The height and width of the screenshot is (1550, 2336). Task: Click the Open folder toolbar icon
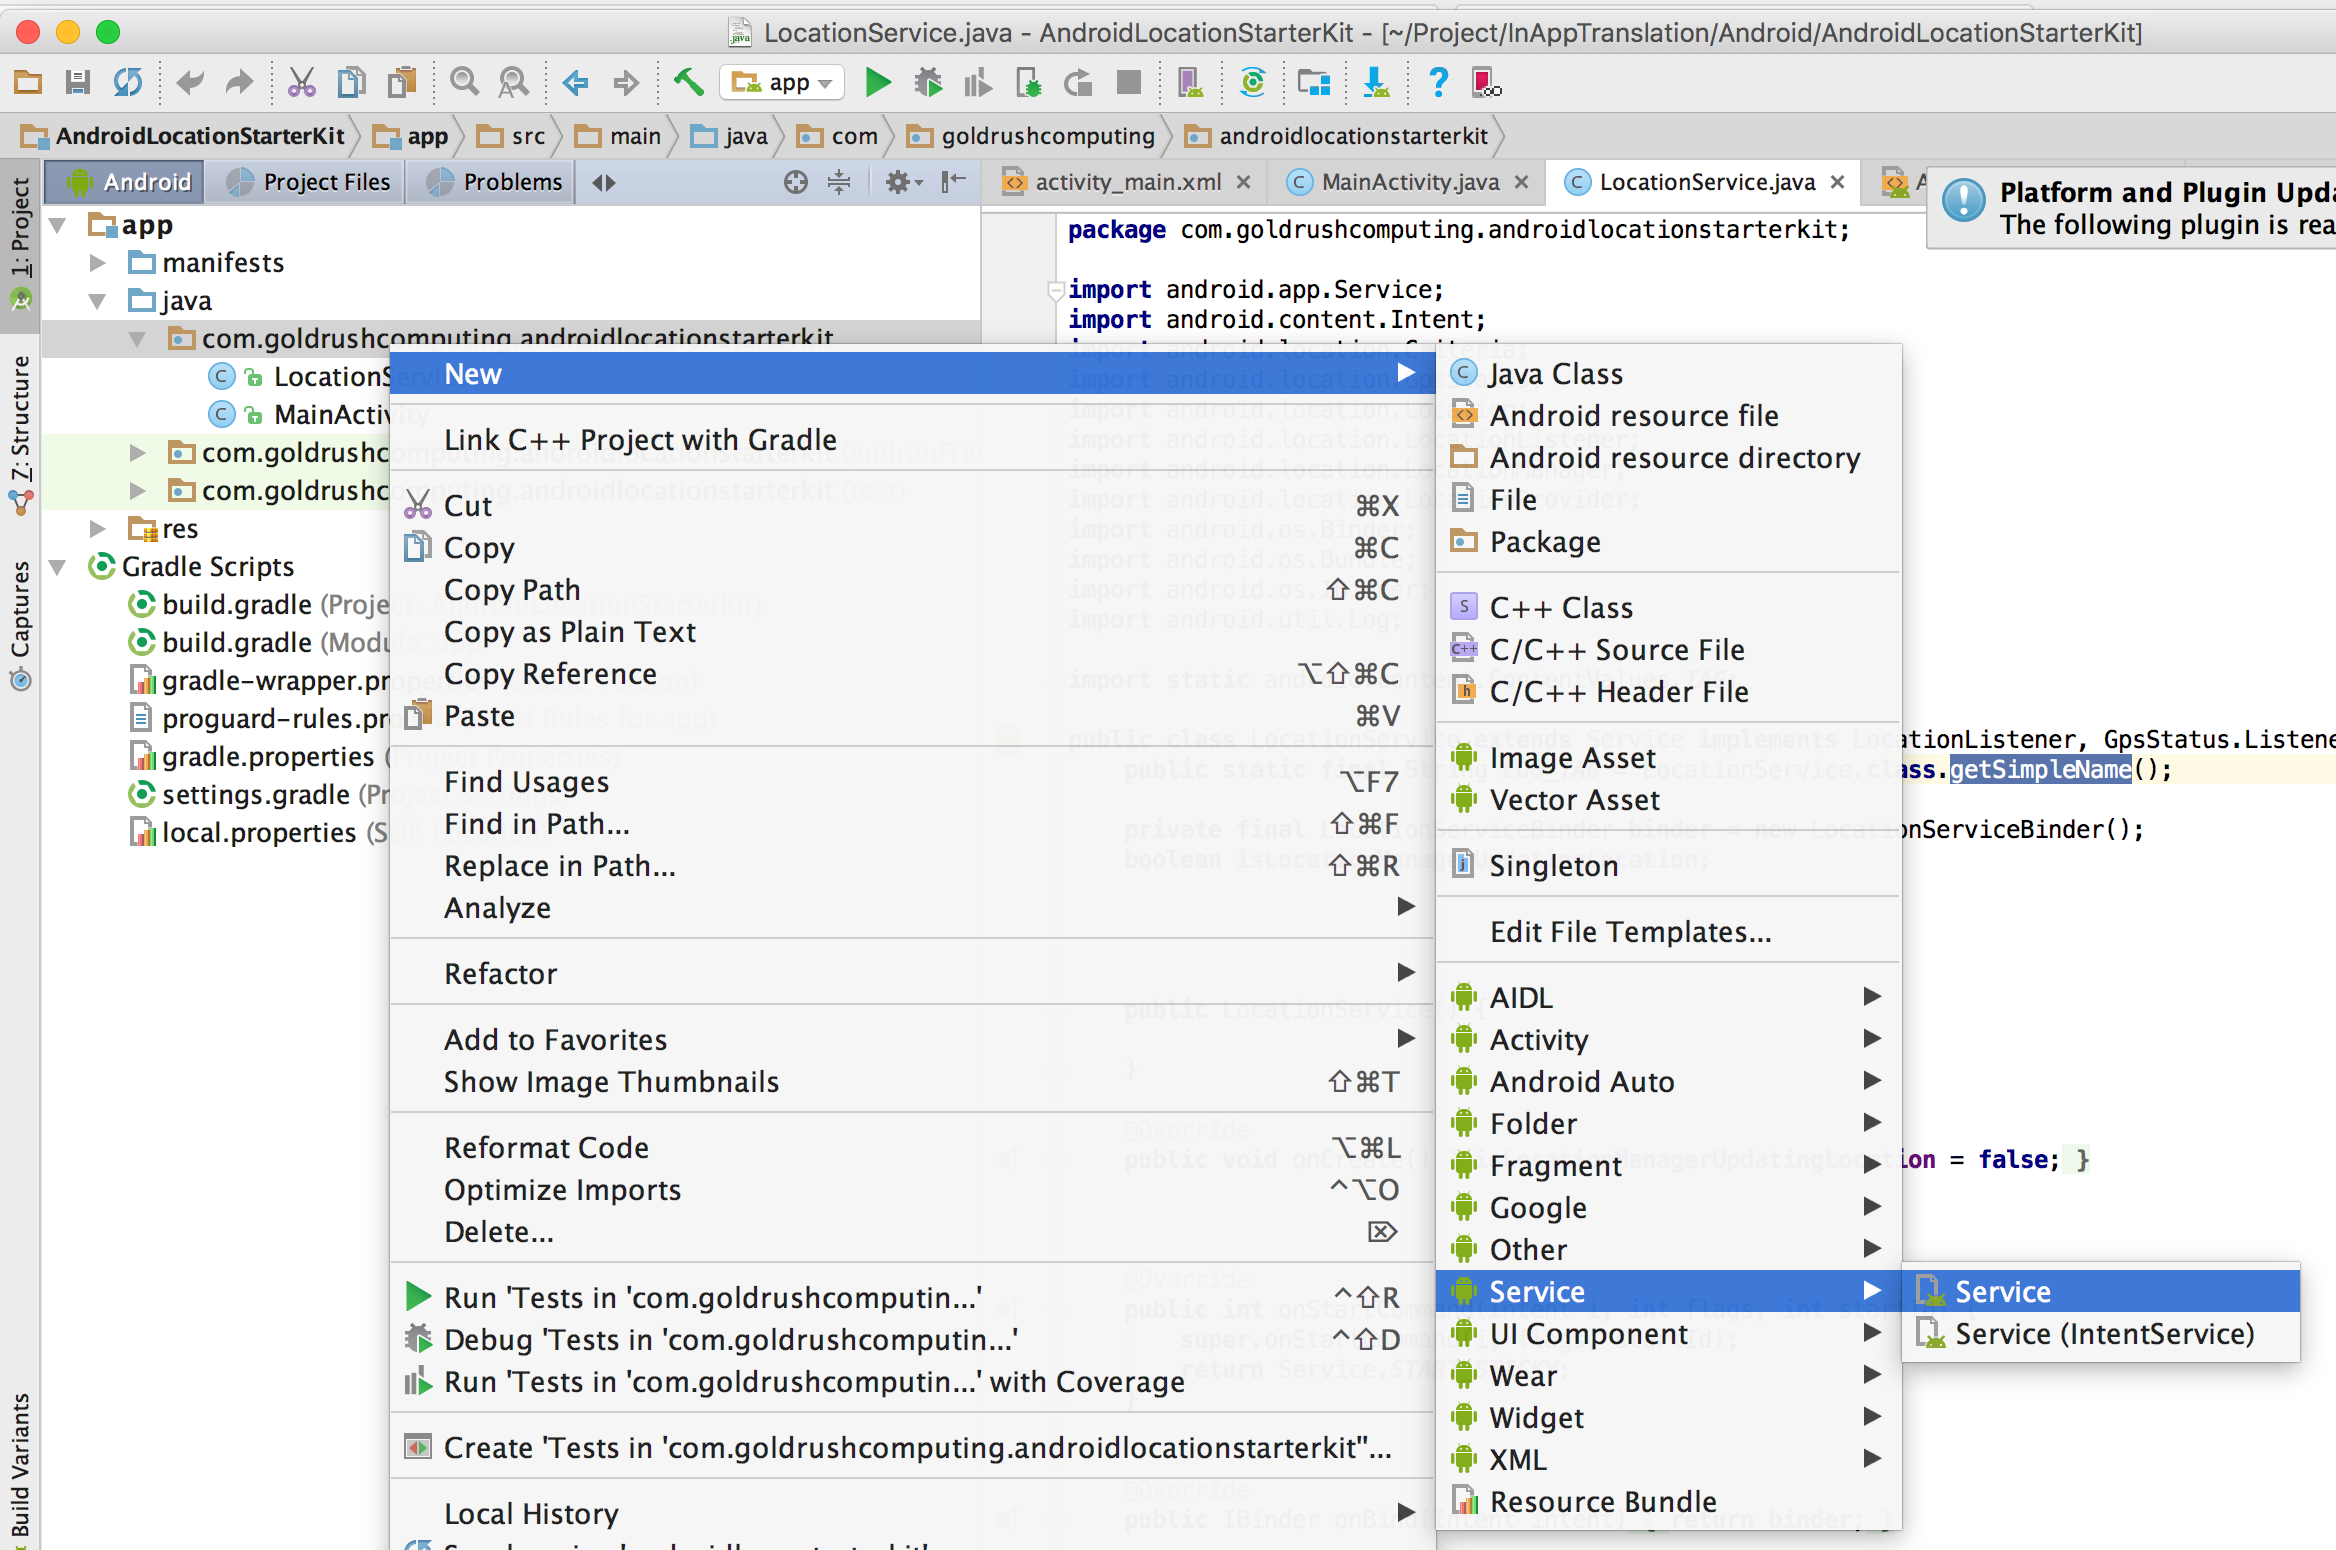point(28,82)
